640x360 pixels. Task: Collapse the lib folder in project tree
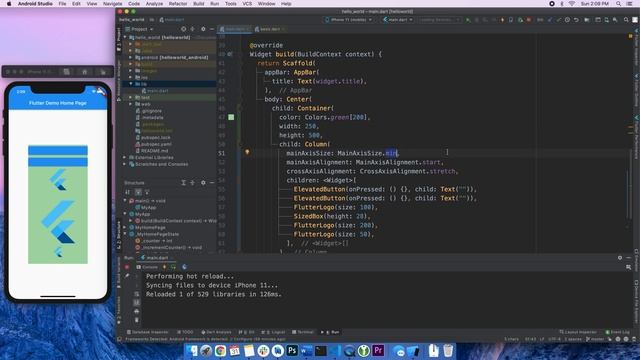click(x=131, y=84)
